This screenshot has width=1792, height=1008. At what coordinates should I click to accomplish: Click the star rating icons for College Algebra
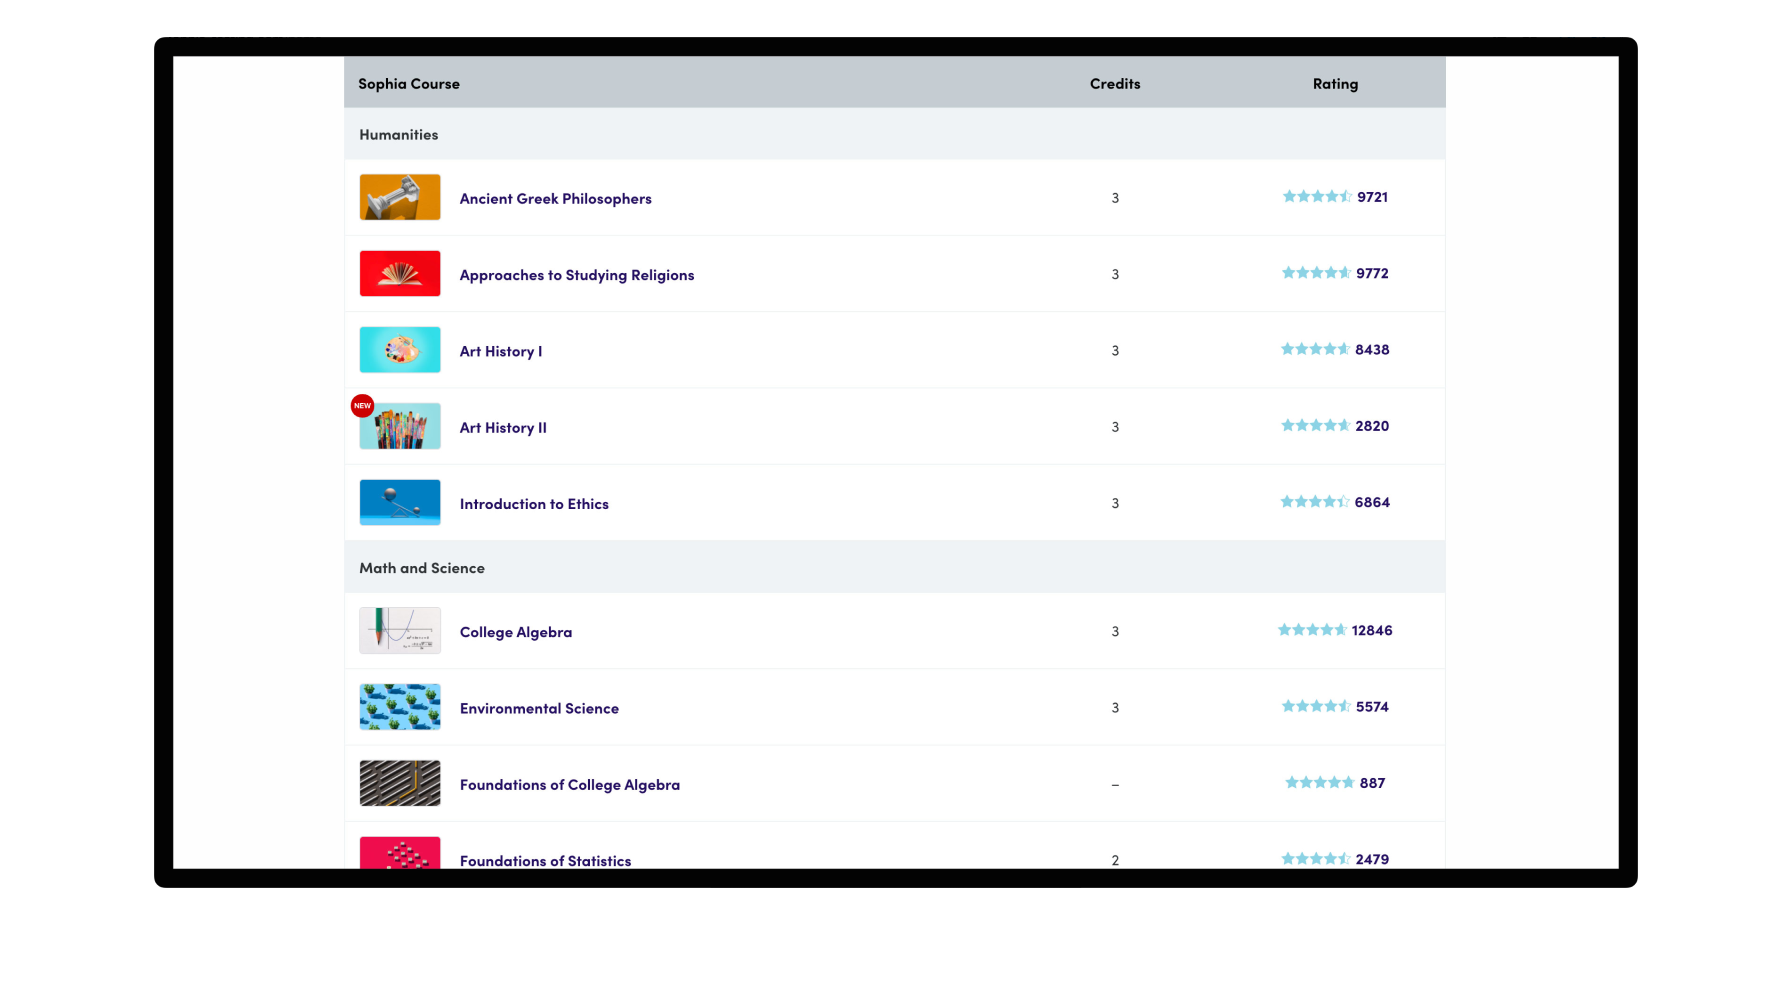(1312, 630)
